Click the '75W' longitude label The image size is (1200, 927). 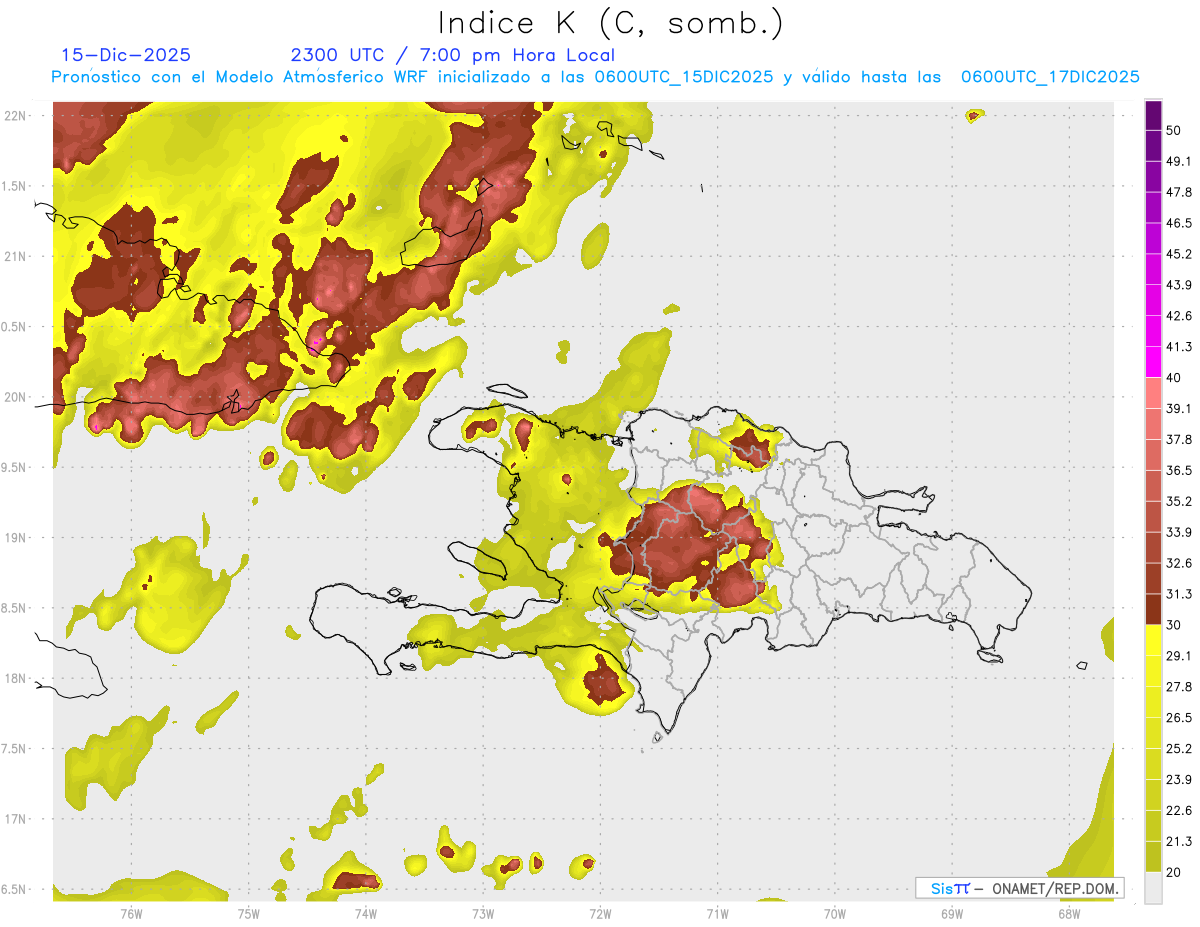(x=249, y=914)
